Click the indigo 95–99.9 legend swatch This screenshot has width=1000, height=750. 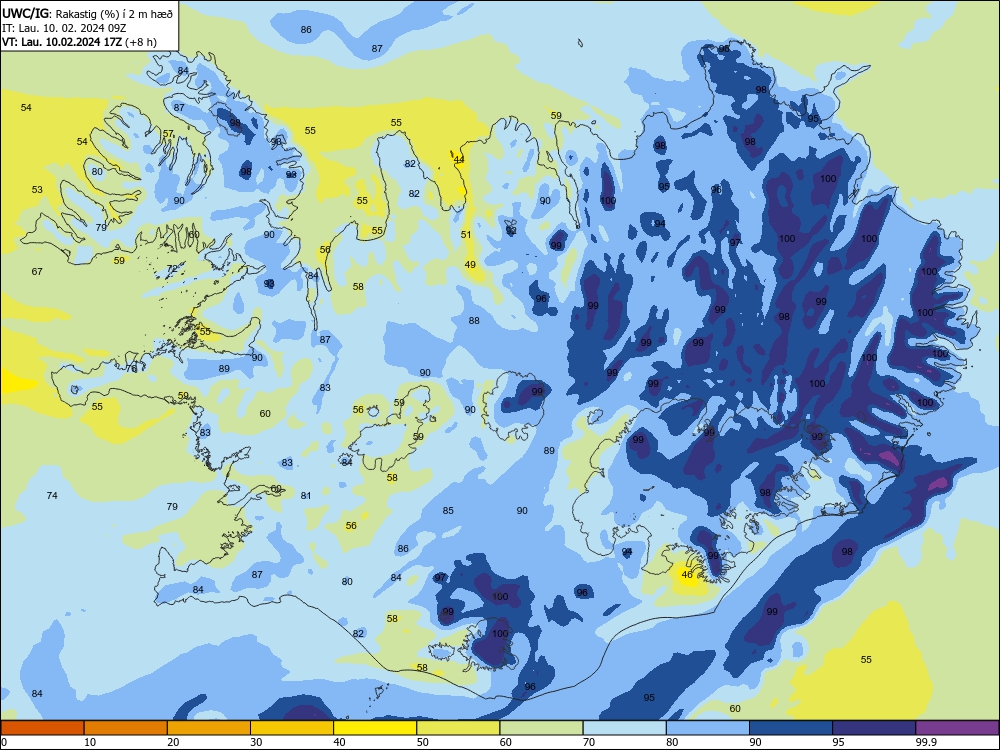[x=874, y=728]
